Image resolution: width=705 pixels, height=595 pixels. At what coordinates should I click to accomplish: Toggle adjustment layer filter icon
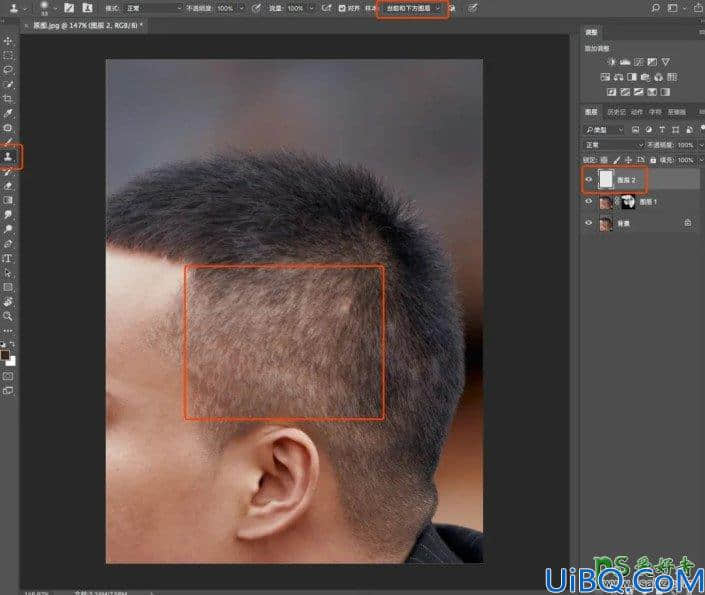(649, 130)
